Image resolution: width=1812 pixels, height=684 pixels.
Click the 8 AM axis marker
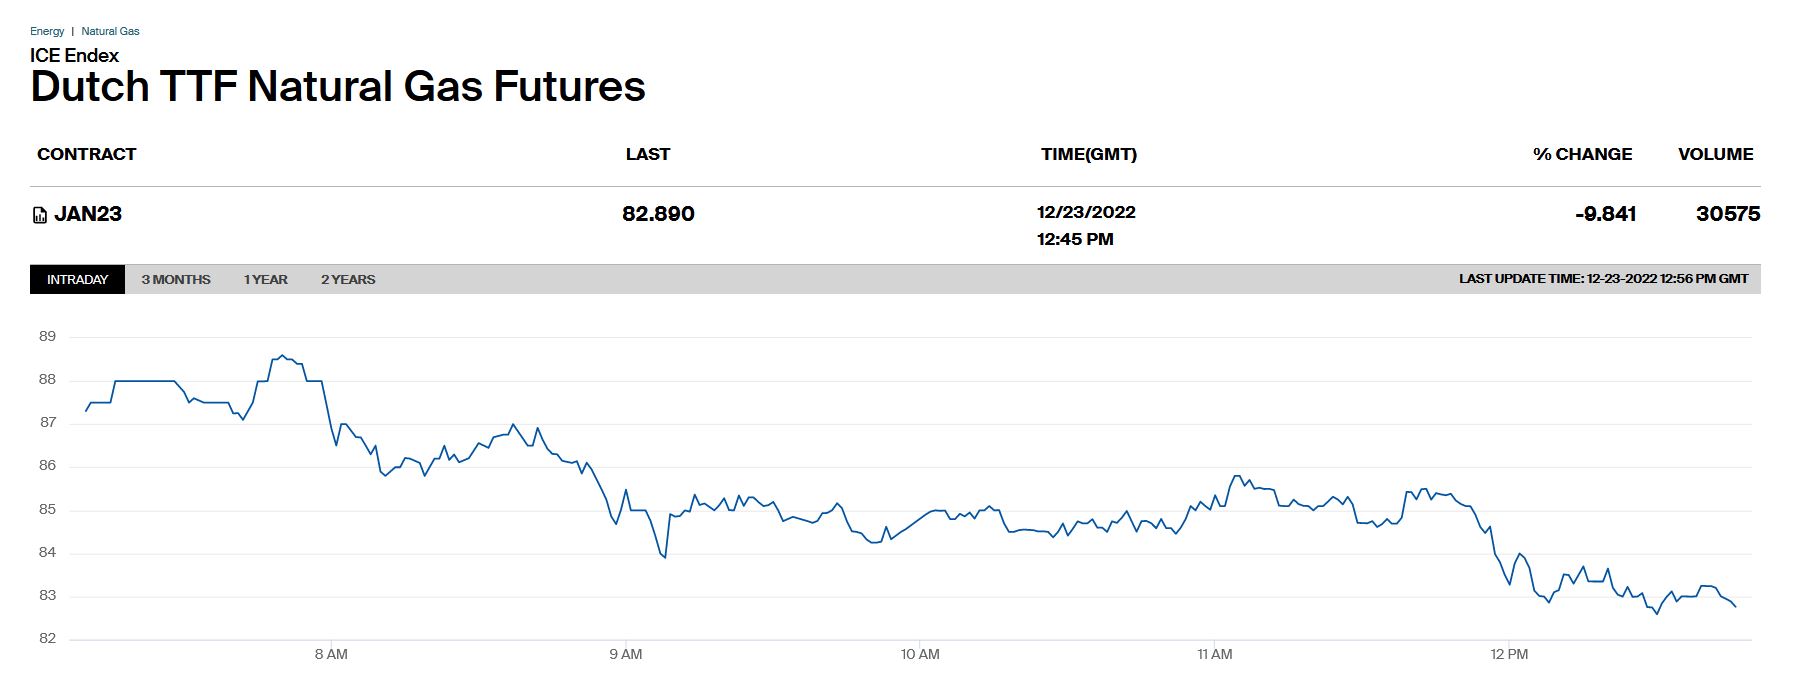331,654
